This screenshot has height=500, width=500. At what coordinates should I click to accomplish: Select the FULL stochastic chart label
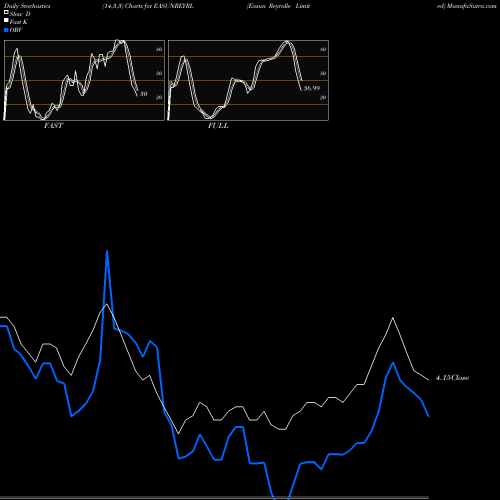pyautogui.click(x=218, y=125)
